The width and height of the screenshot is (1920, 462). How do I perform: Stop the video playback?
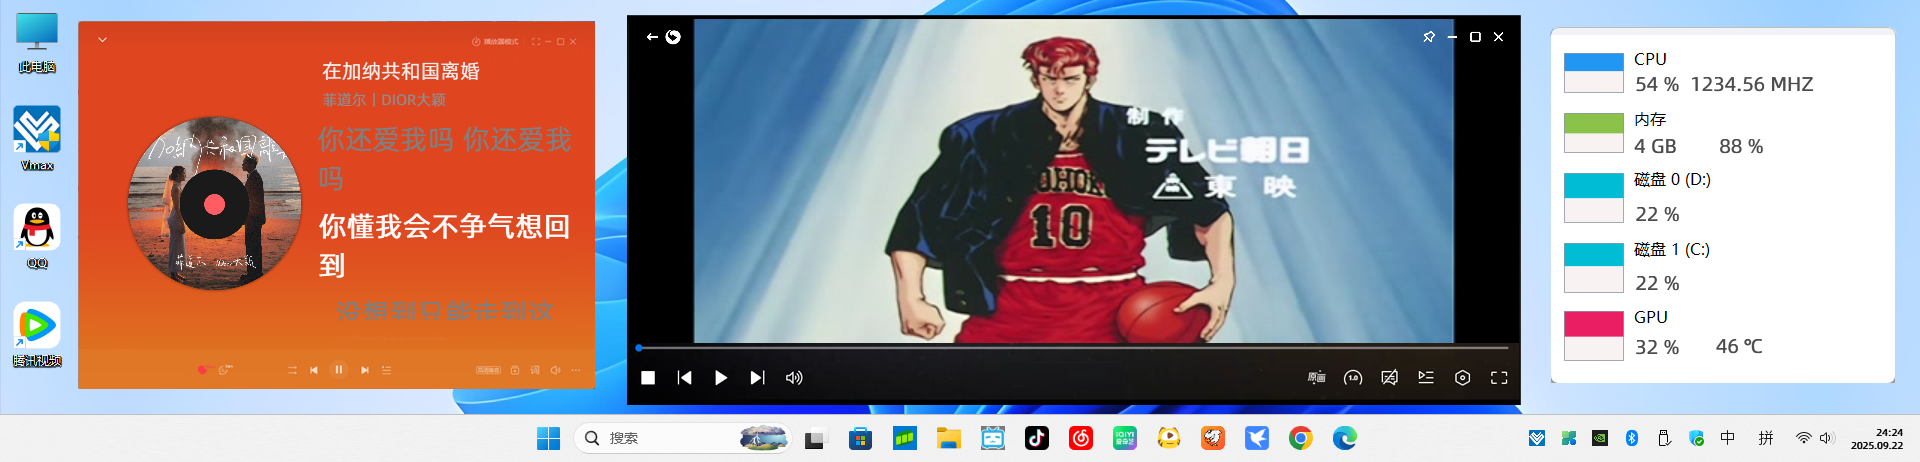tap(648, 378)
